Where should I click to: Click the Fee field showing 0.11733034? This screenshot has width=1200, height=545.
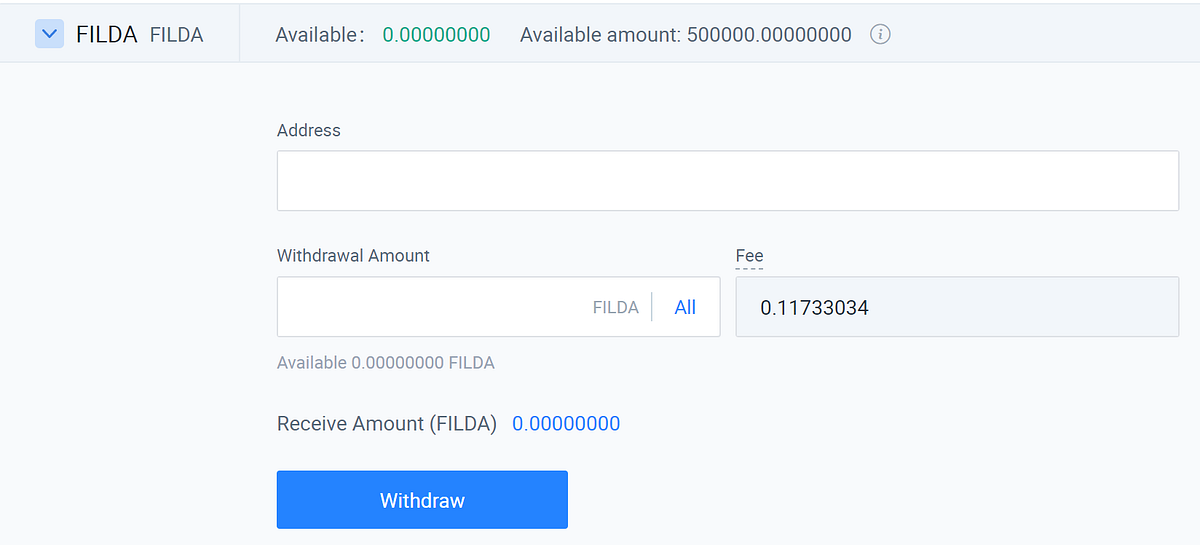pyautogui.click(x=956, y=307)
